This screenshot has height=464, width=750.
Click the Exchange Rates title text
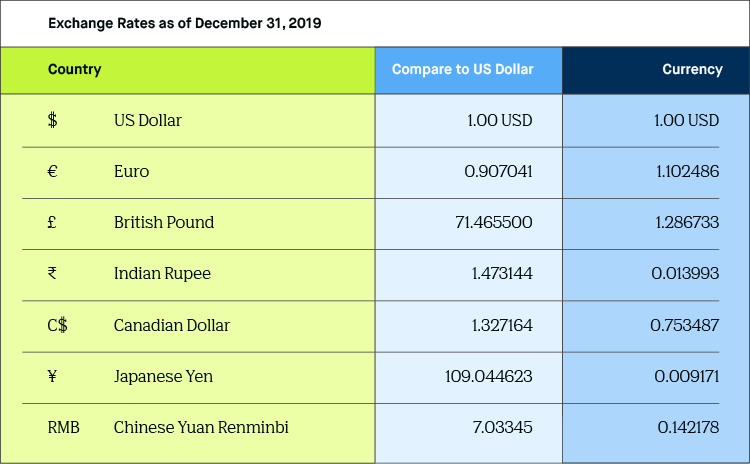point(184,22)
